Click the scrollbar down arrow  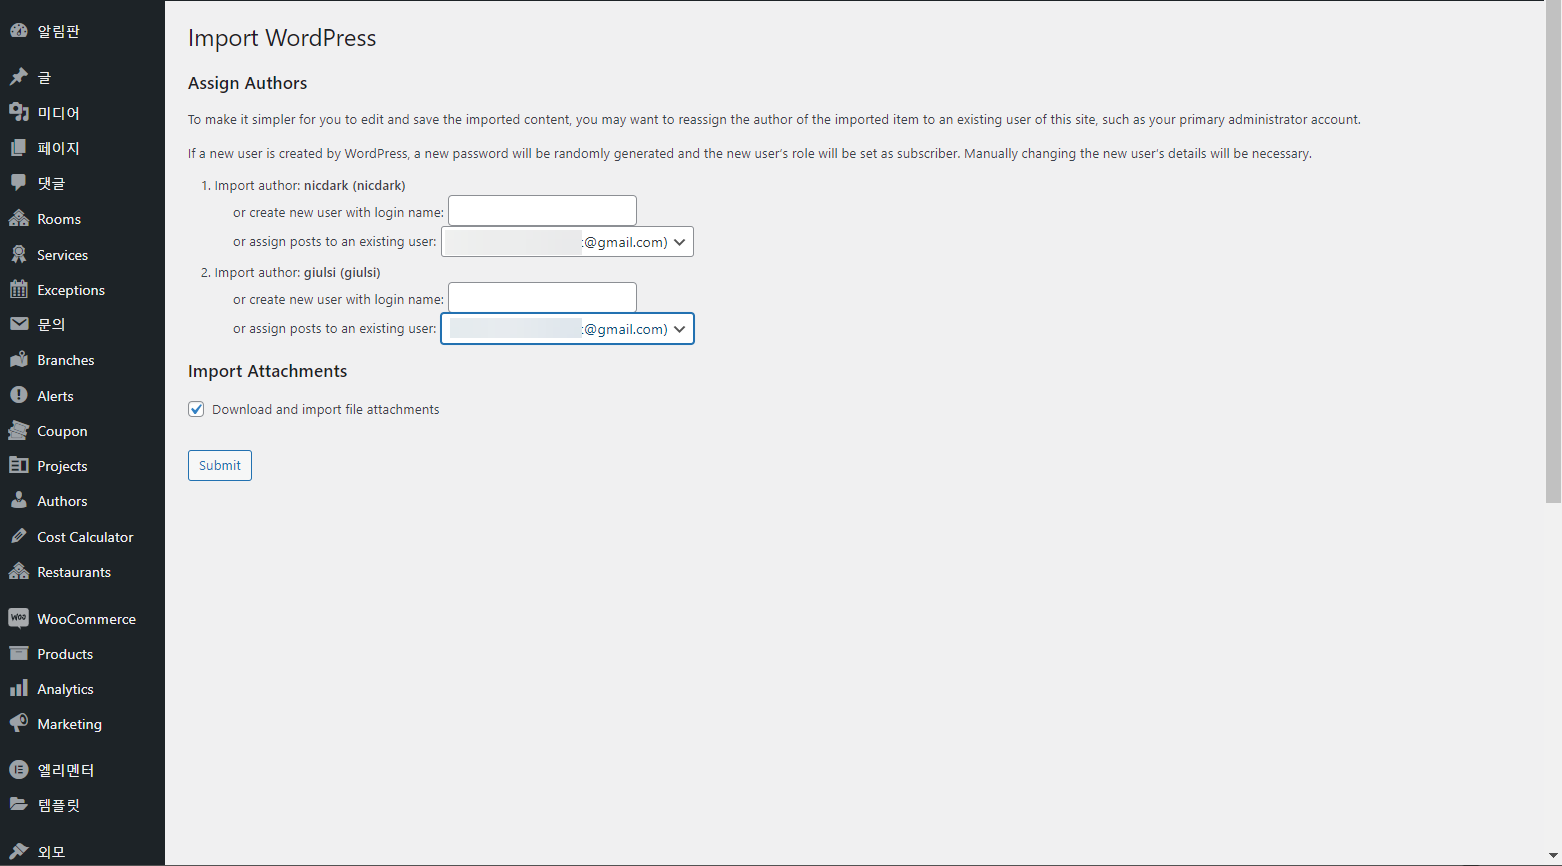[1553, 857]
